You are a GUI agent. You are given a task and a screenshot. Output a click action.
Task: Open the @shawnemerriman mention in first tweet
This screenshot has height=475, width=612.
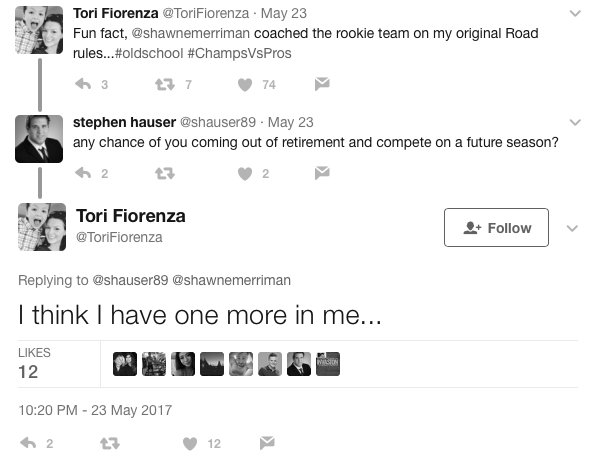(190, 34)
